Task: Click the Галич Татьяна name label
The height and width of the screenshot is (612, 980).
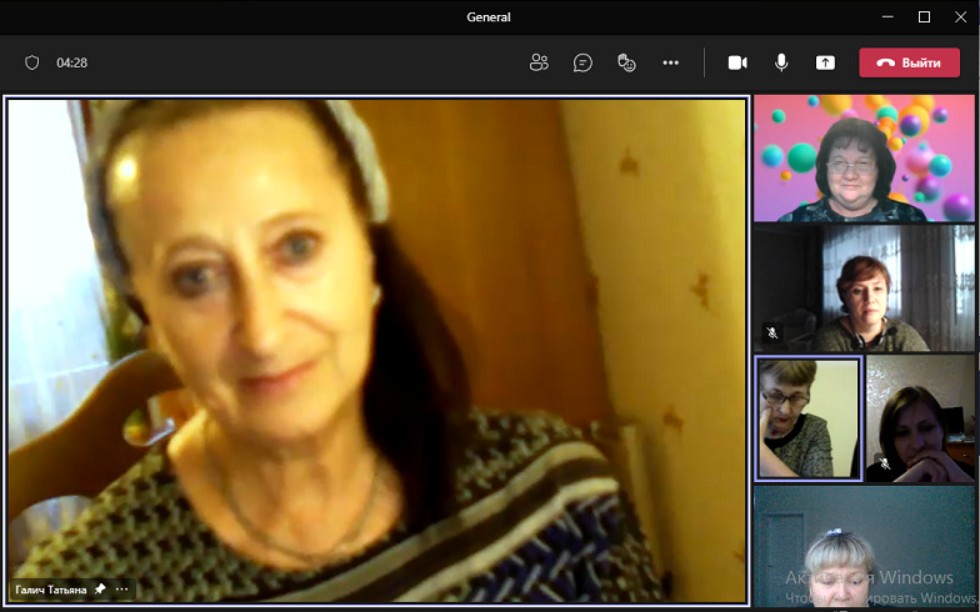Action: pyautogui.click(x=51, y=590)
